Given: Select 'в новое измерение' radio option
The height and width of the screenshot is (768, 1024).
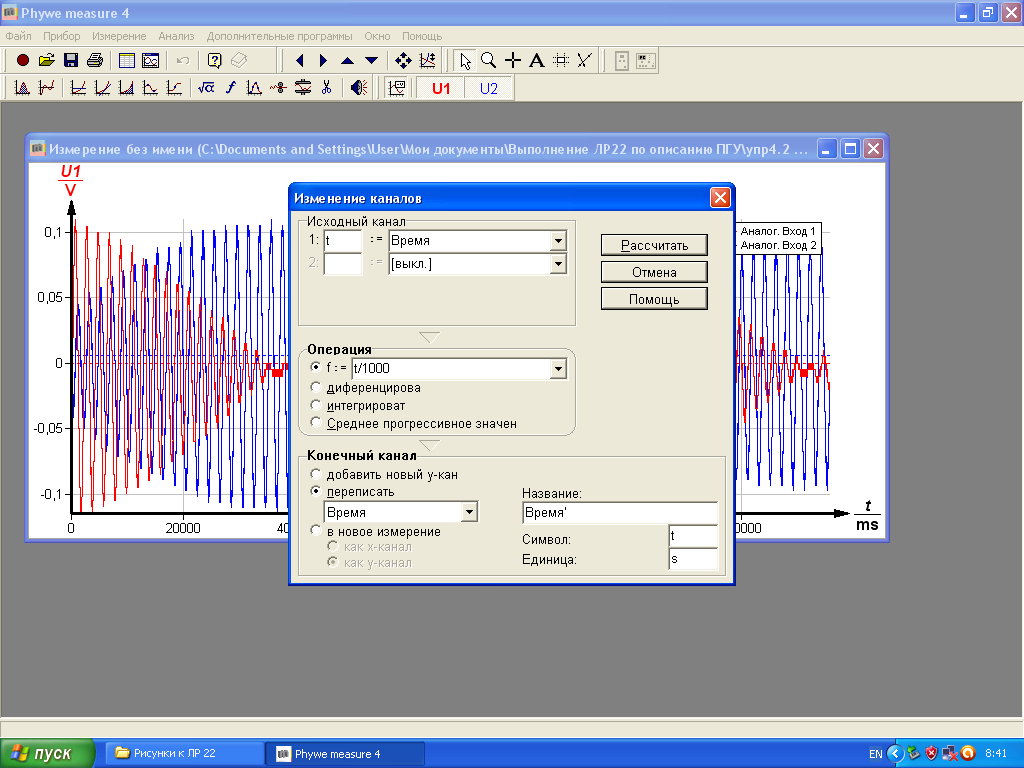Looking at the screenshot, I should (x=315, y=531).
